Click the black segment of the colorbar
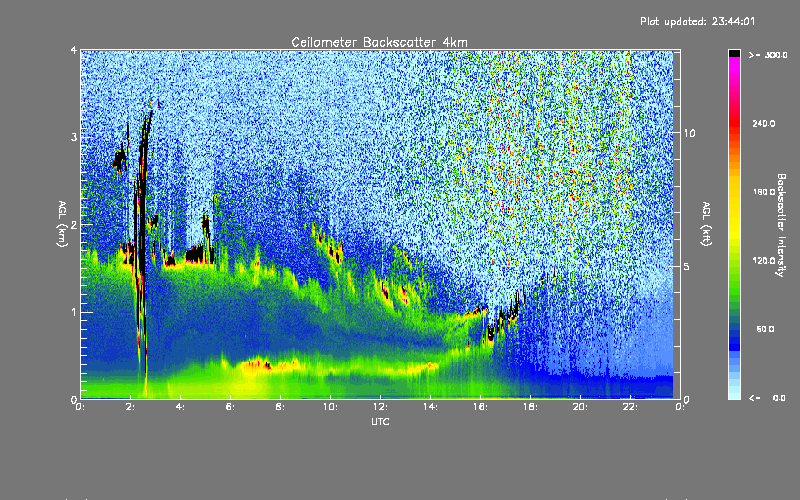The width and height of the screenshot is (800, 500). (734, 53)
